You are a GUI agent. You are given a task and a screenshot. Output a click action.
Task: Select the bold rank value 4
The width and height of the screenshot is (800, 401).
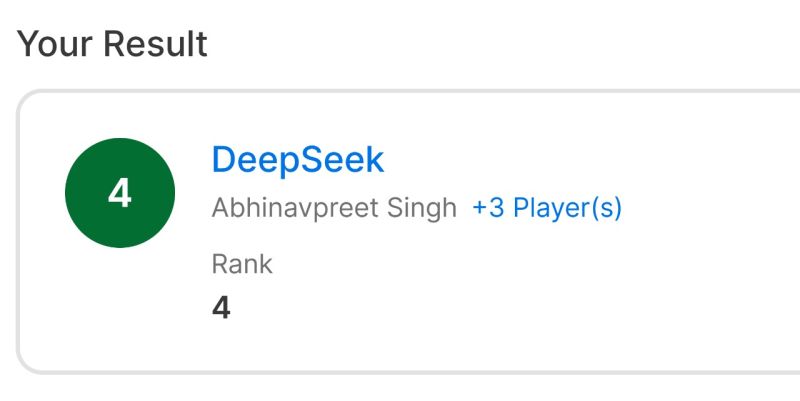(x=221, y=308)
